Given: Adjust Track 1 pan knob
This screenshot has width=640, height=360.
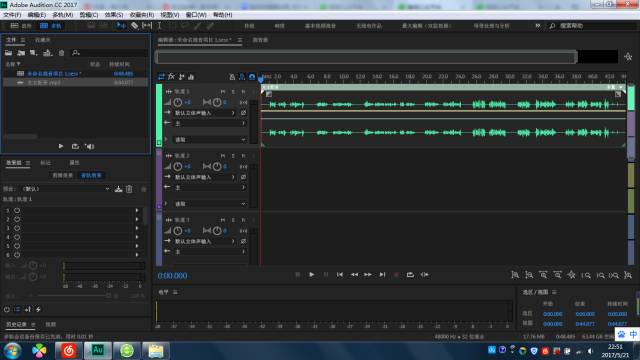Looking at the screenshot, I should (x=217, y=102).
